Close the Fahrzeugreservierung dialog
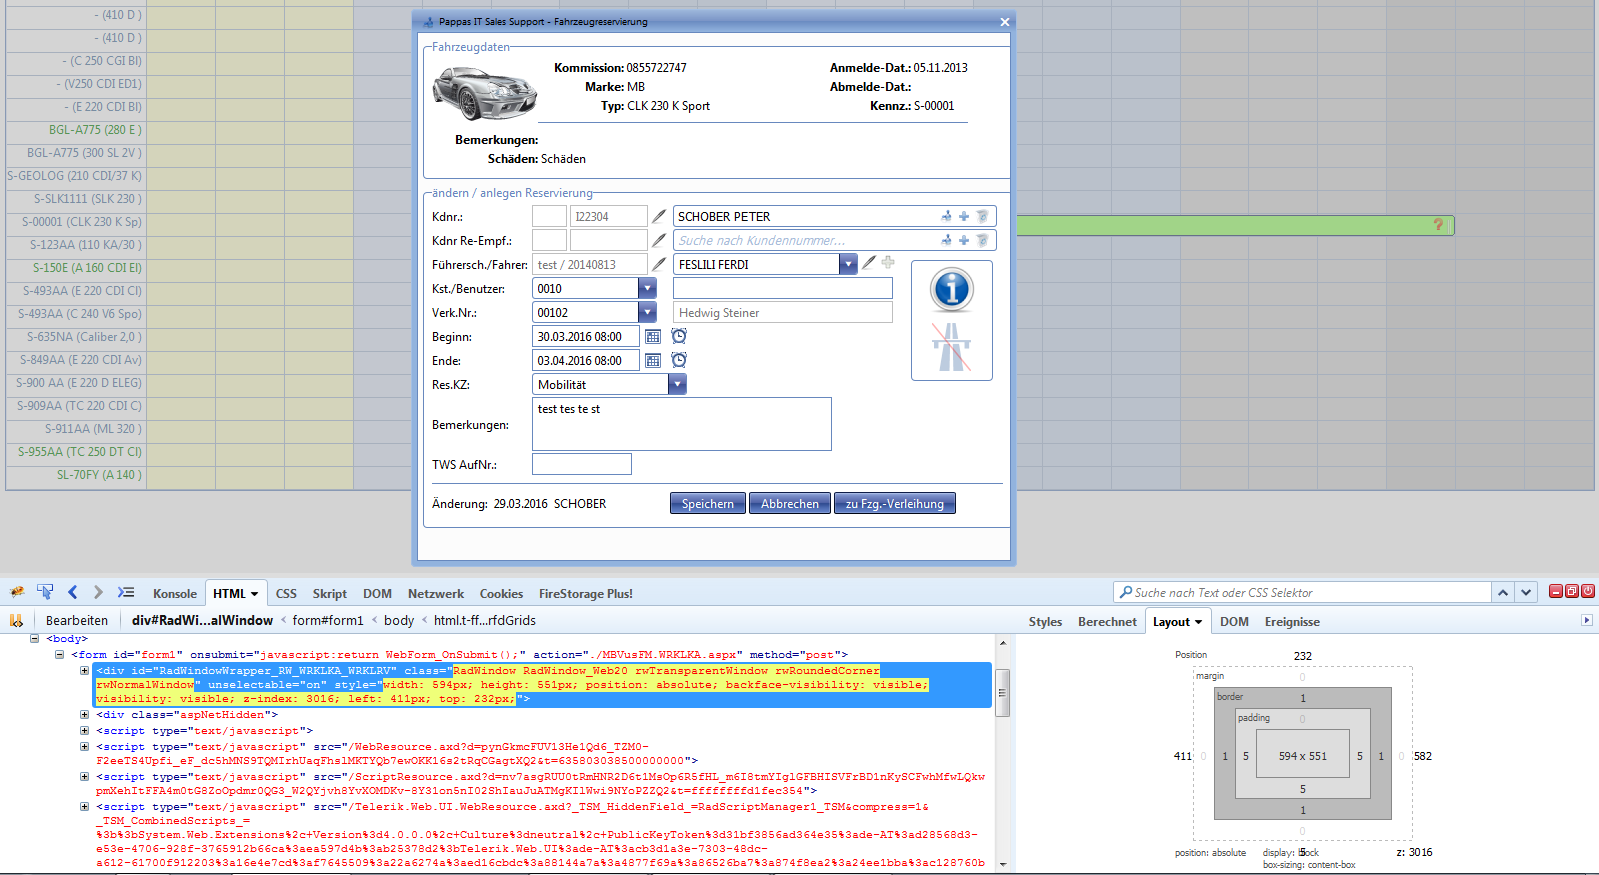The image size is (1599, 875). pyautogui.click(x=1005, y=22)
